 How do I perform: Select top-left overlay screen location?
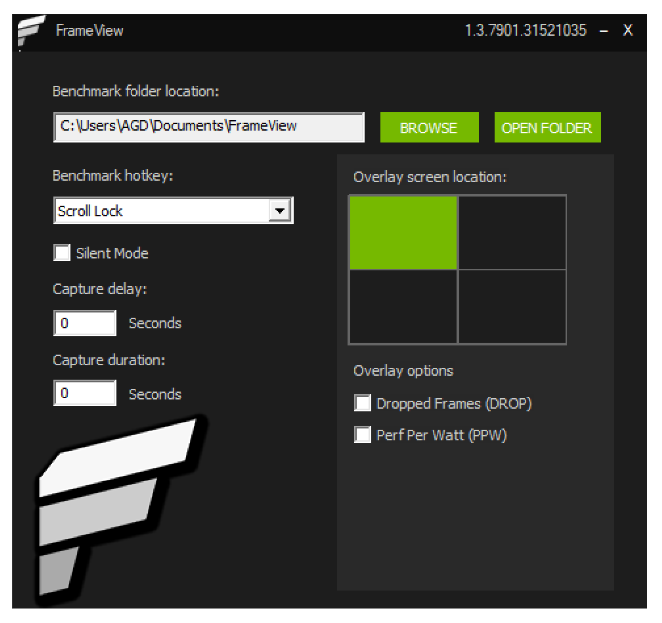coord(403,233)
